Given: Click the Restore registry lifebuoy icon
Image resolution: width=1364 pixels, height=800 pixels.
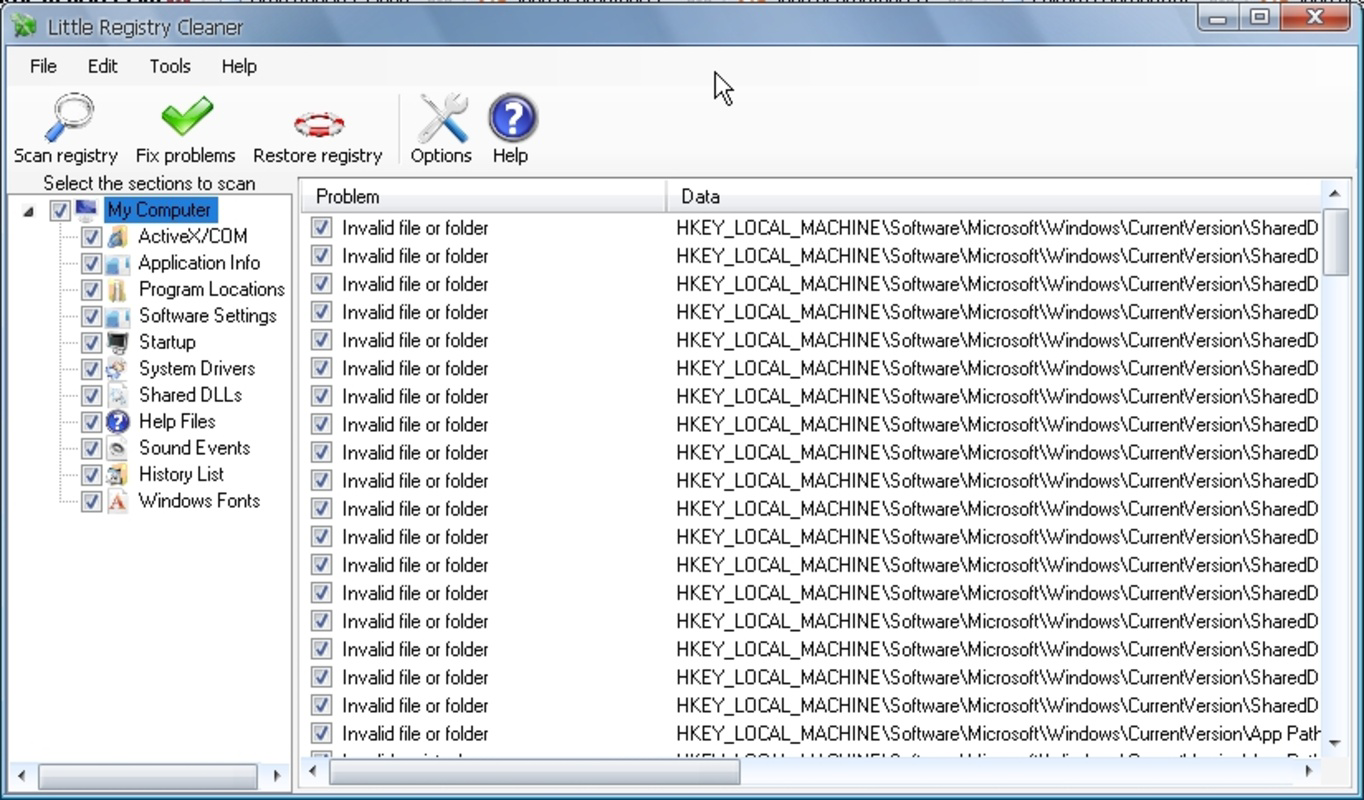Looking at the screenshot, I should tap(319, 125).
